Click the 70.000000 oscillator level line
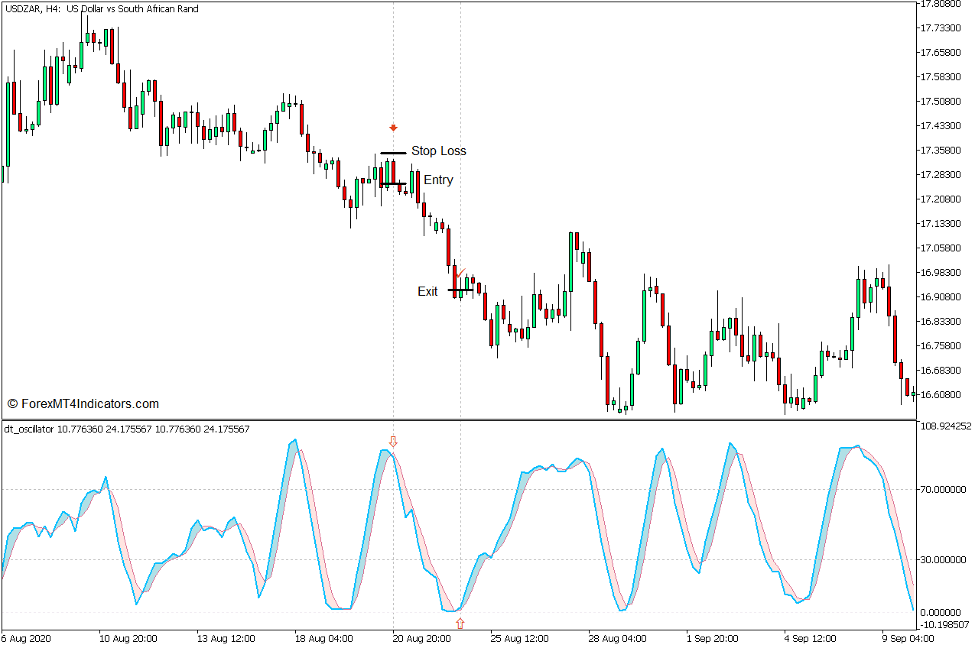The width and height of the screenshot is (977, 650). tap(700, 489)
